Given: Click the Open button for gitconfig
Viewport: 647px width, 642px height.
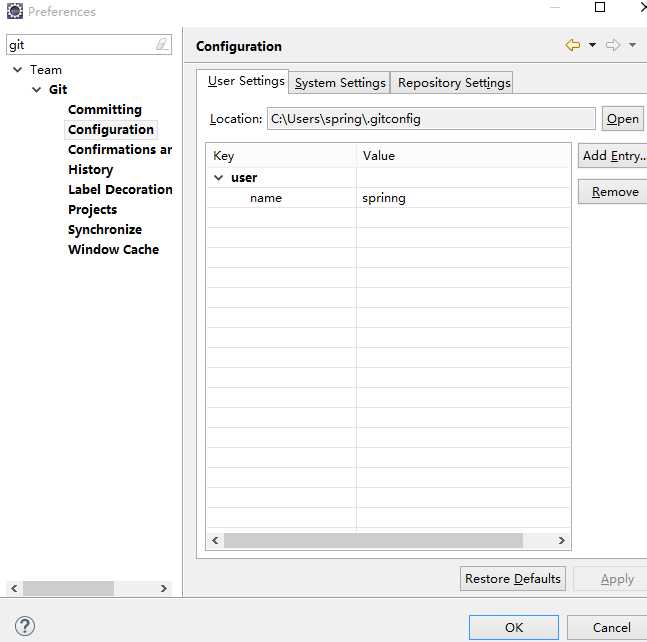Looking at the screenshot, I should [x=622, y=119].
